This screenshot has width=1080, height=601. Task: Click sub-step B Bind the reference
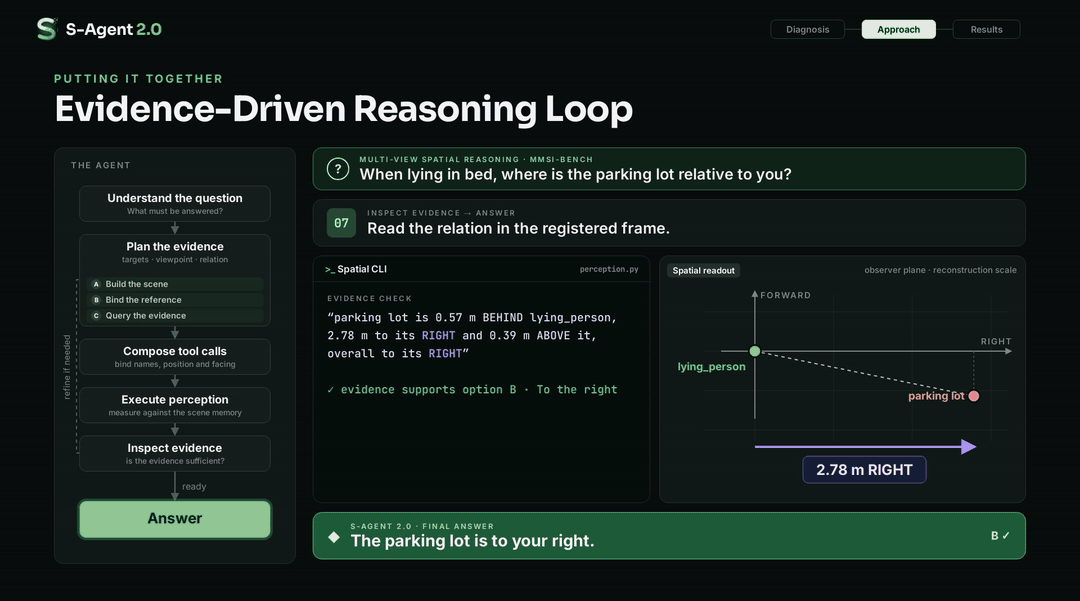(x=175, y=299)
